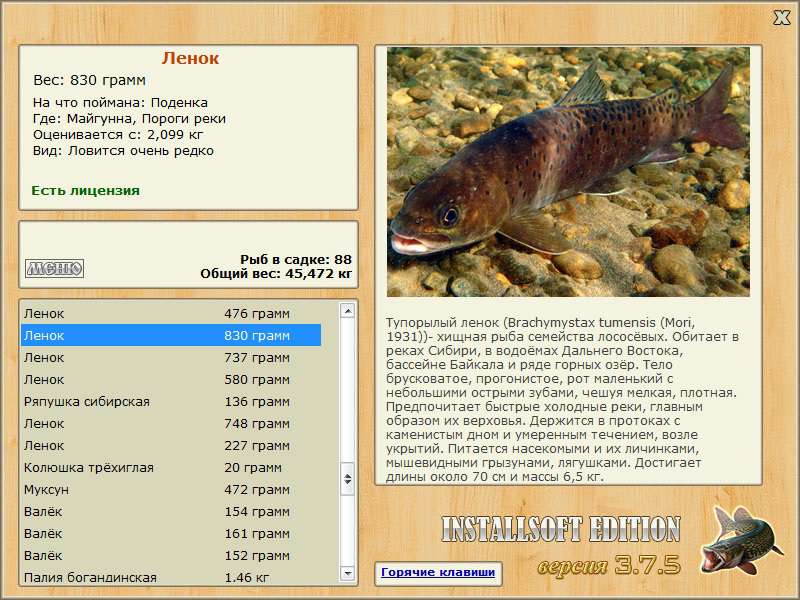Select the Ряпушка сибирская 136 грамм row
800x600 pixels.
tap(171, 401)
